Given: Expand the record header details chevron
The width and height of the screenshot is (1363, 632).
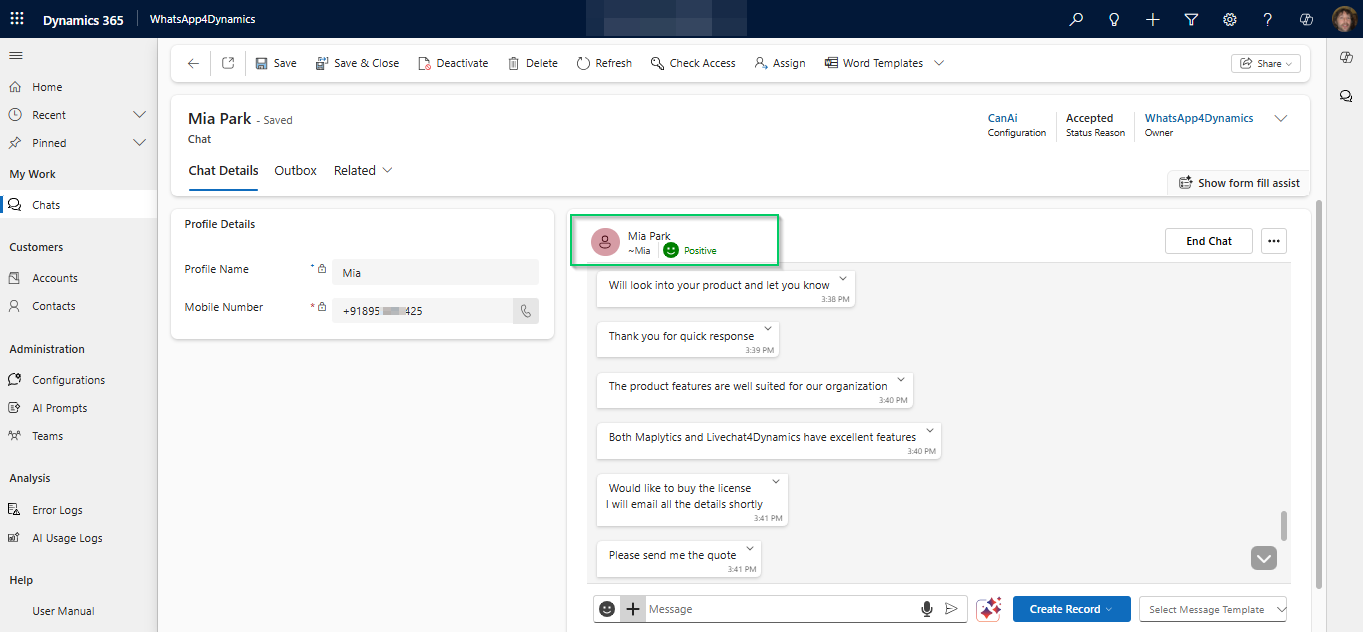Looking at the screenshot, I should (1280, 119).
